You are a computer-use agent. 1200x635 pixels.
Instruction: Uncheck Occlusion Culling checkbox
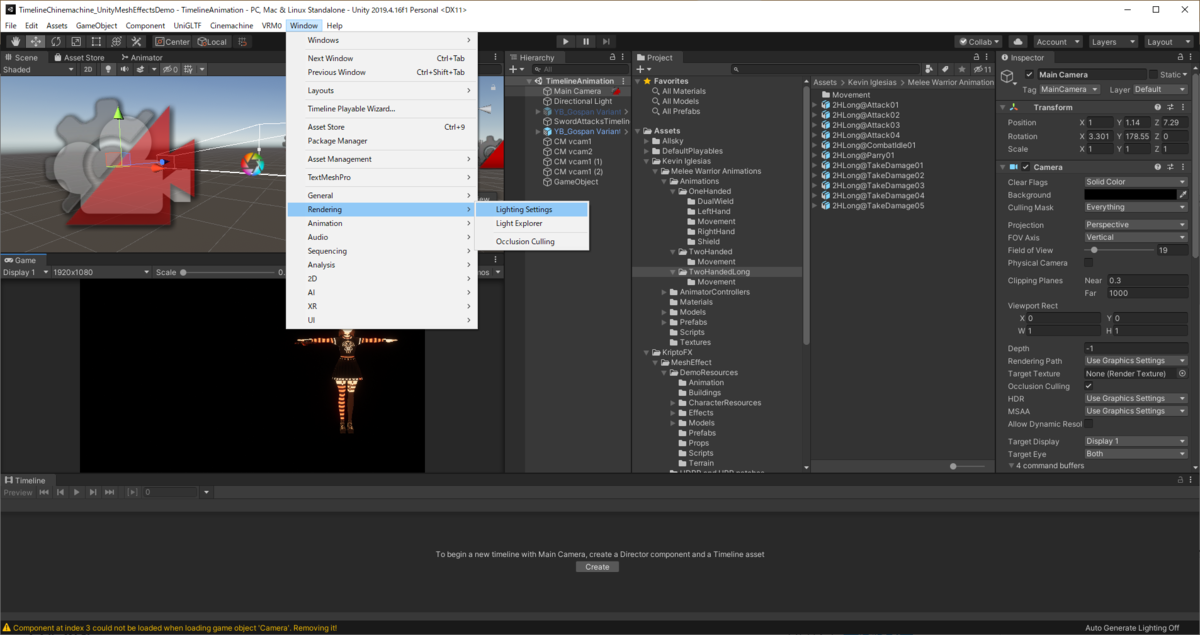tap(1089, 386)
